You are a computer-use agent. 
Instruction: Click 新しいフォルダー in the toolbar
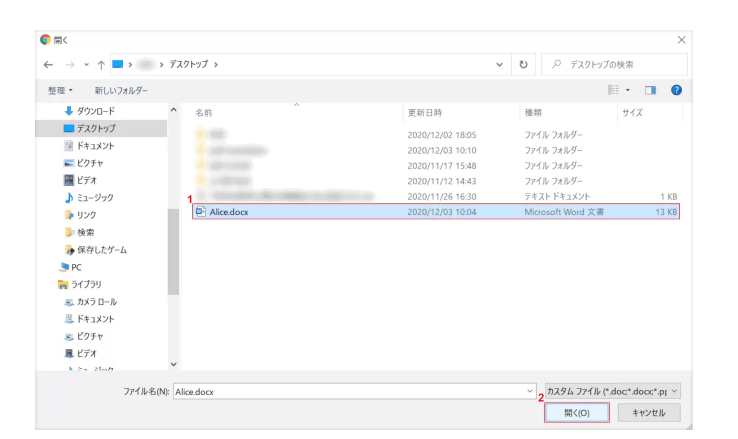pyautogui.click(x=121, y=91)
